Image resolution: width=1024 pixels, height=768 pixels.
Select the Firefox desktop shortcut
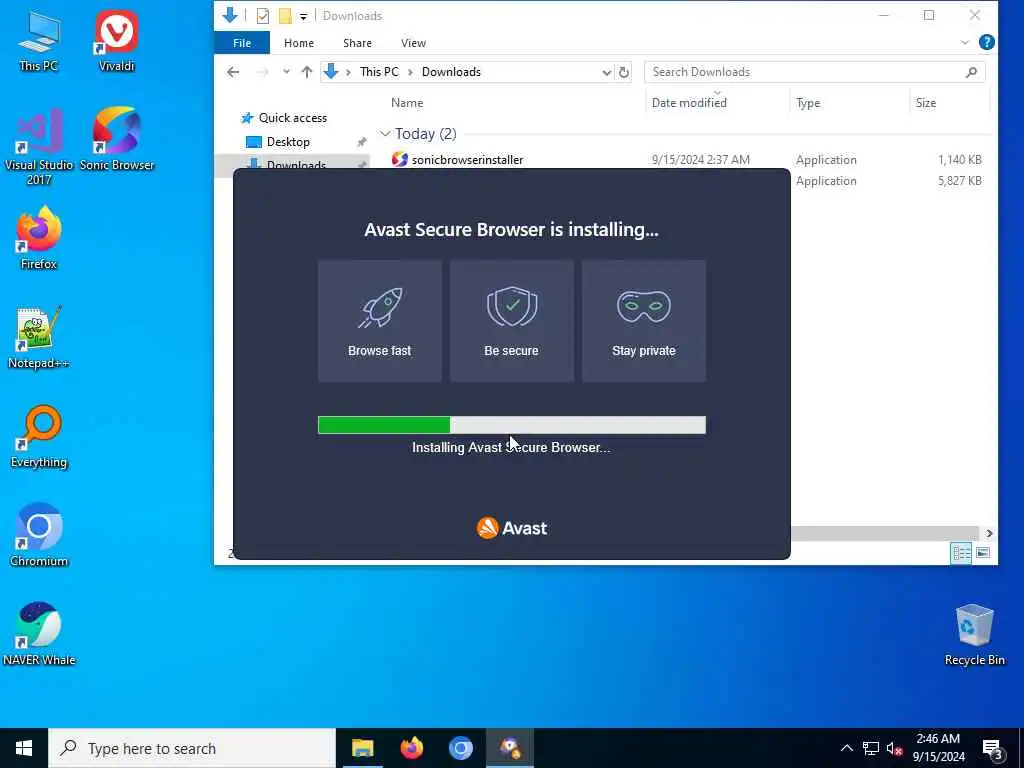[x=39, y=238]
